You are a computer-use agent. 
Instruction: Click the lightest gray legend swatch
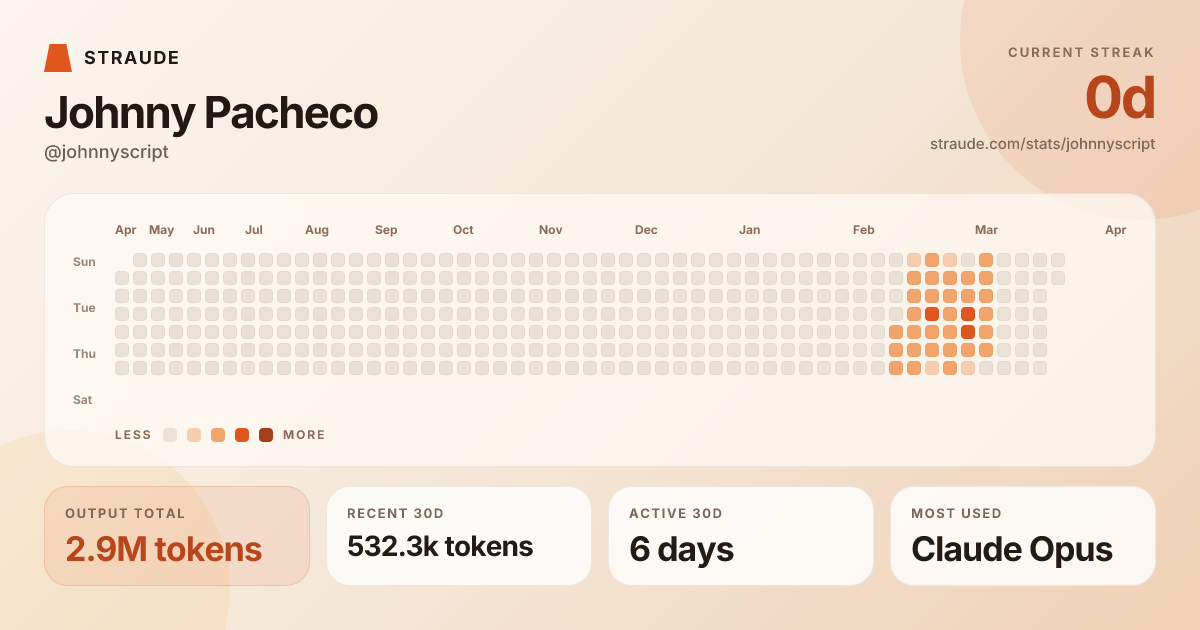point(170,435)
